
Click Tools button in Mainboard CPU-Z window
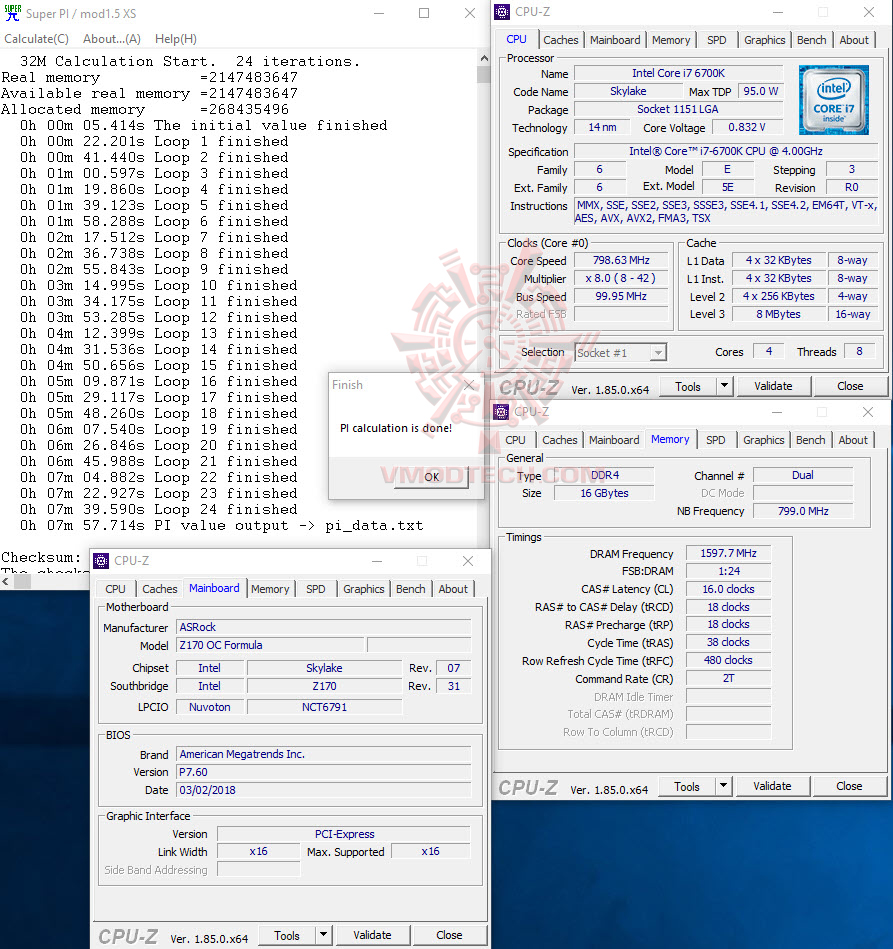(287, 936)
